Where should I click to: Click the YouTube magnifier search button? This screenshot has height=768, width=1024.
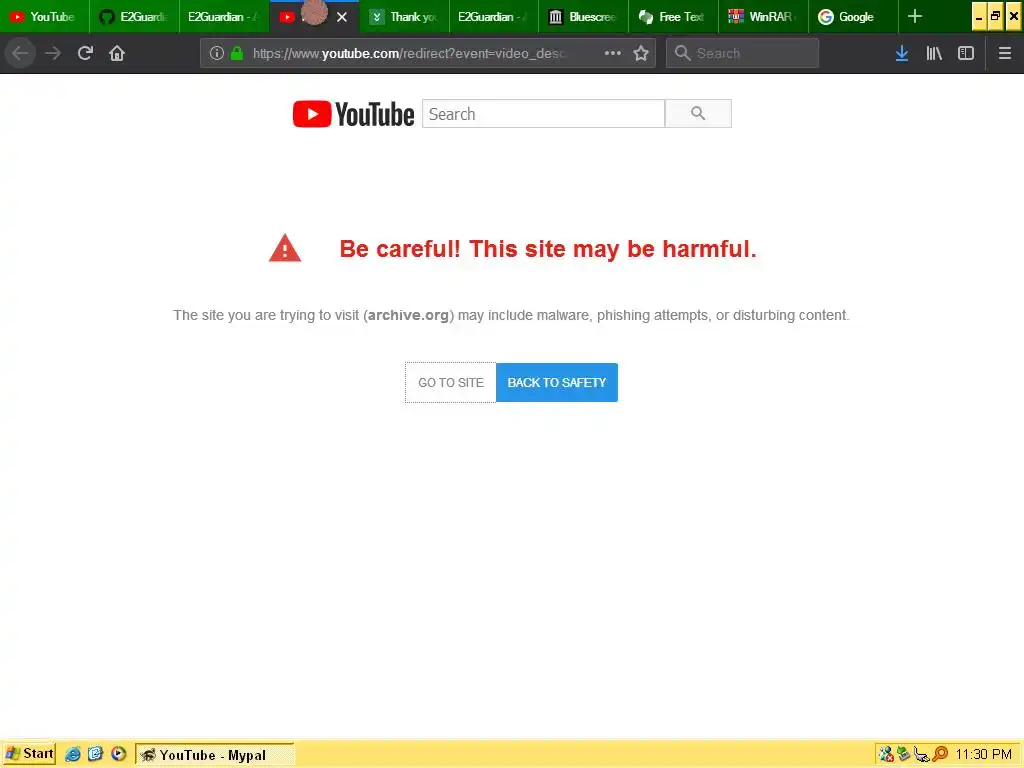(698, 114)
